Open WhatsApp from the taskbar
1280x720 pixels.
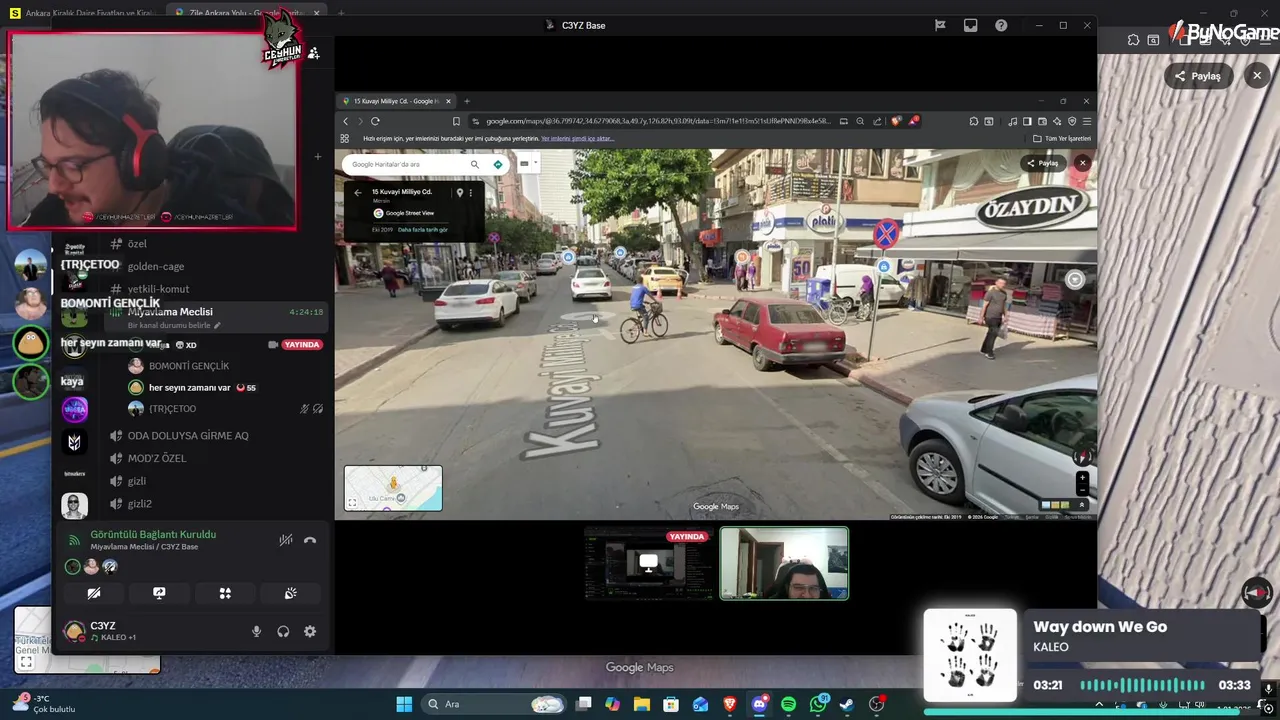click(818, 704)
